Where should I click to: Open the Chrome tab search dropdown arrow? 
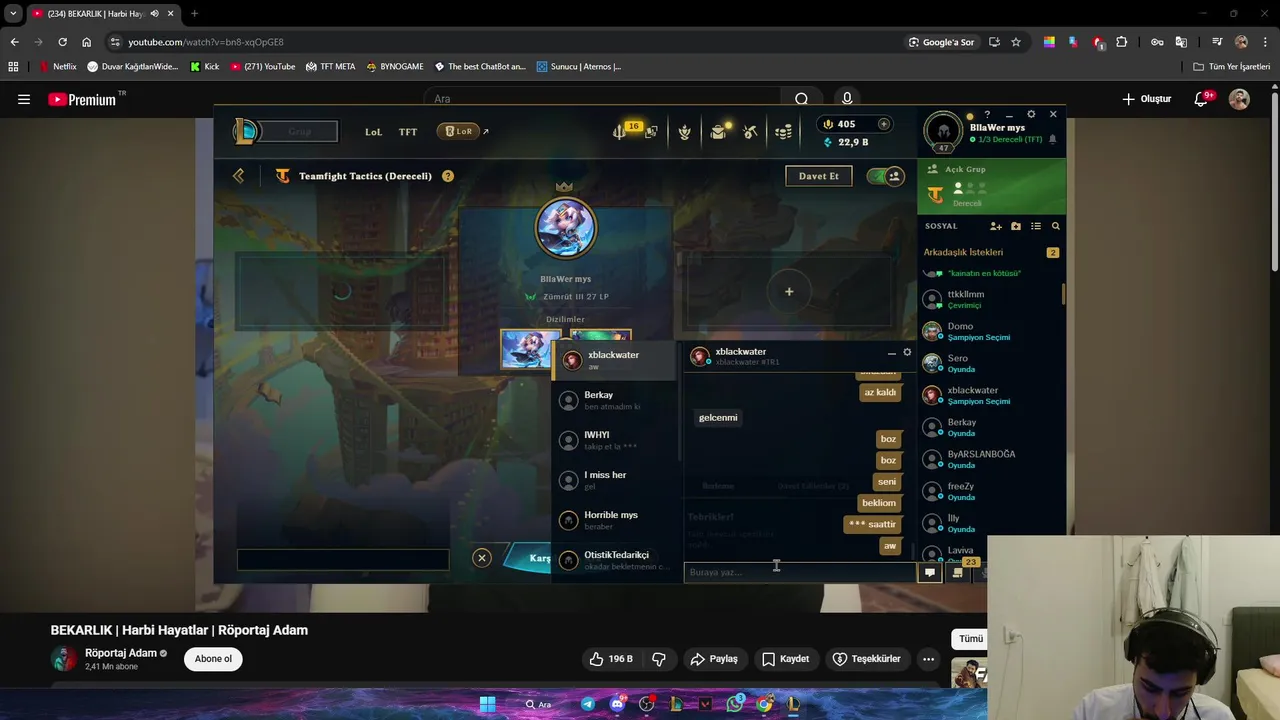[13, 14]
